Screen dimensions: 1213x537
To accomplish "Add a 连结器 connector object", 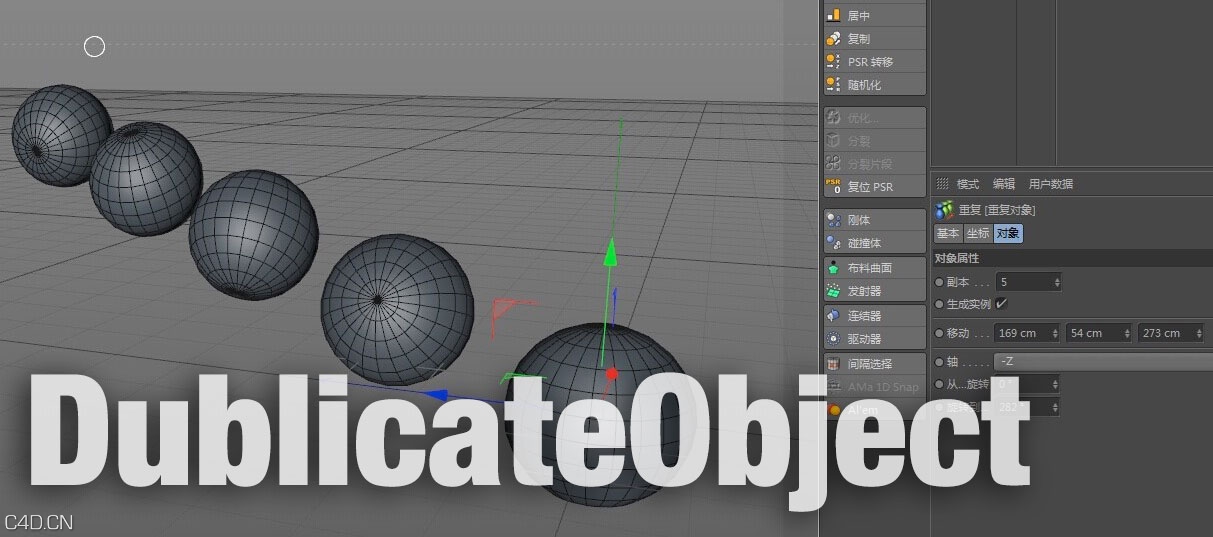I will (874, 315).
